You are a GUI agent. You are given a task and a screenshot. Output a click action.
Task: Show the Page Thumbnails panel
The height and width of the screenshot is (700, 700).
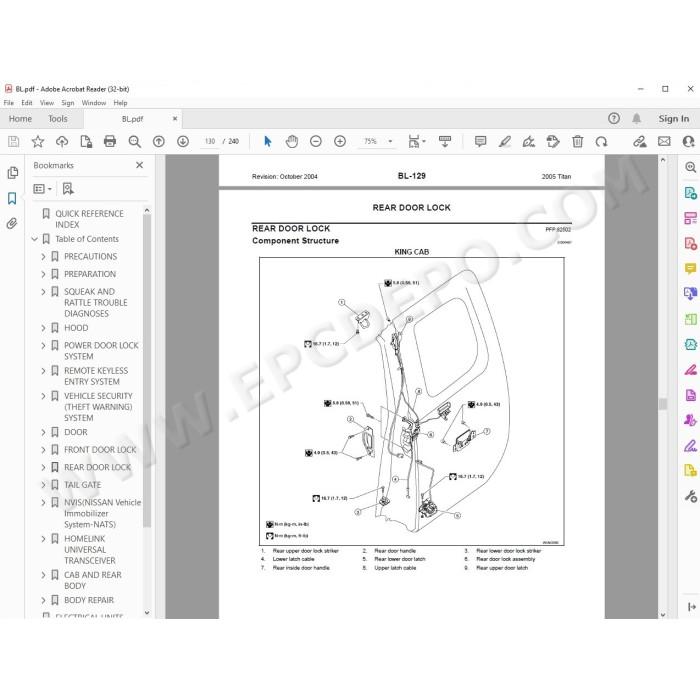[12, 172]
